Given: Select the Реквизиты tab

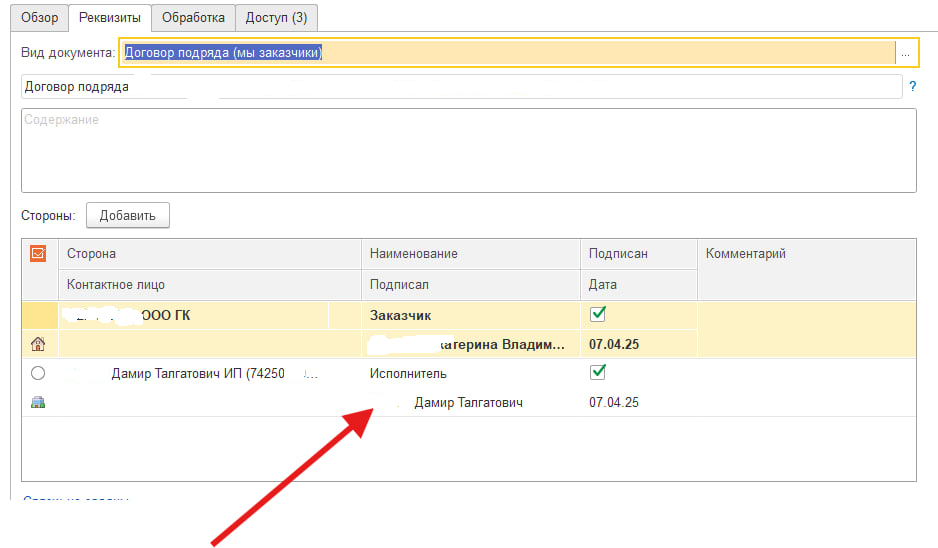Looking at the screenshot, I should (x=109, y=17).
